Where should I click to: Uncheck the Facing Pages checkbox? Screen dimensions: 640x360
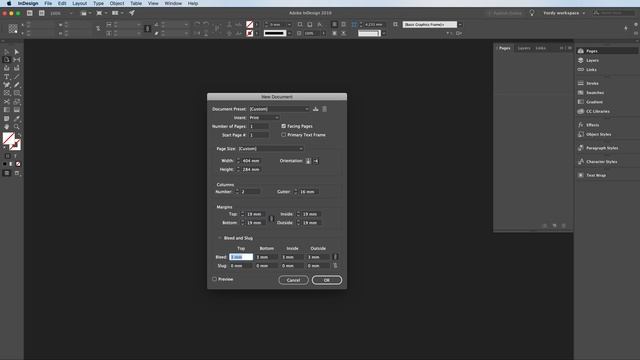click(284, 126)
